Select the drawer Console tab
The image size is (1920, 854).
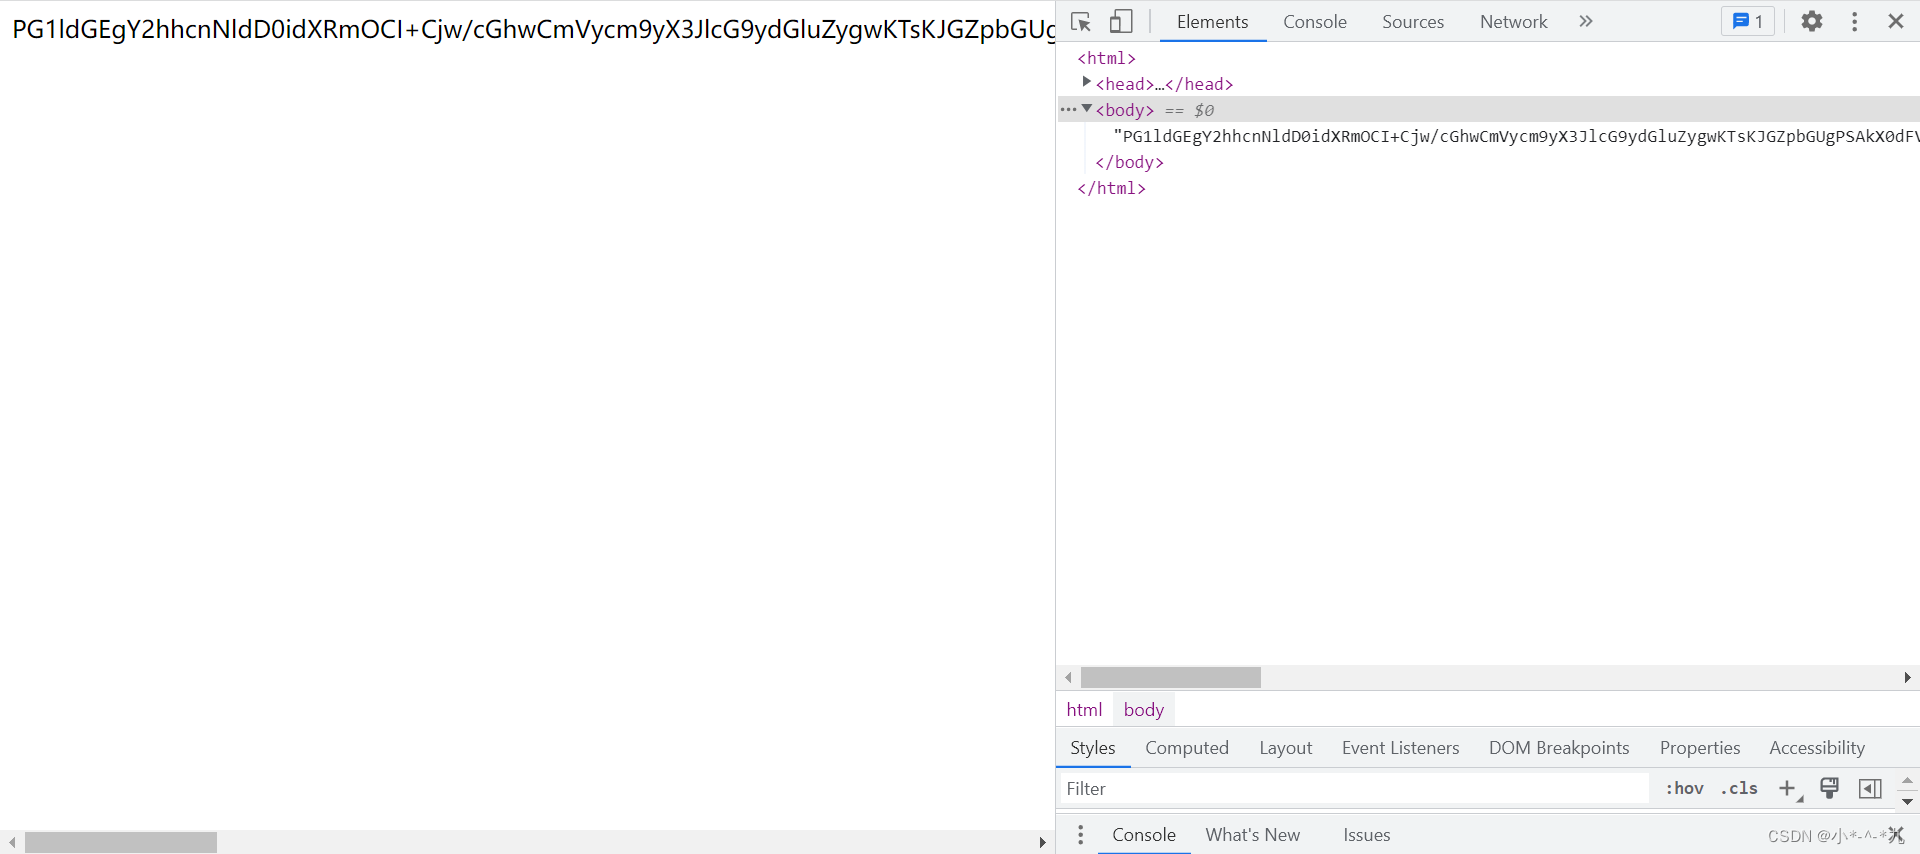1143,834
